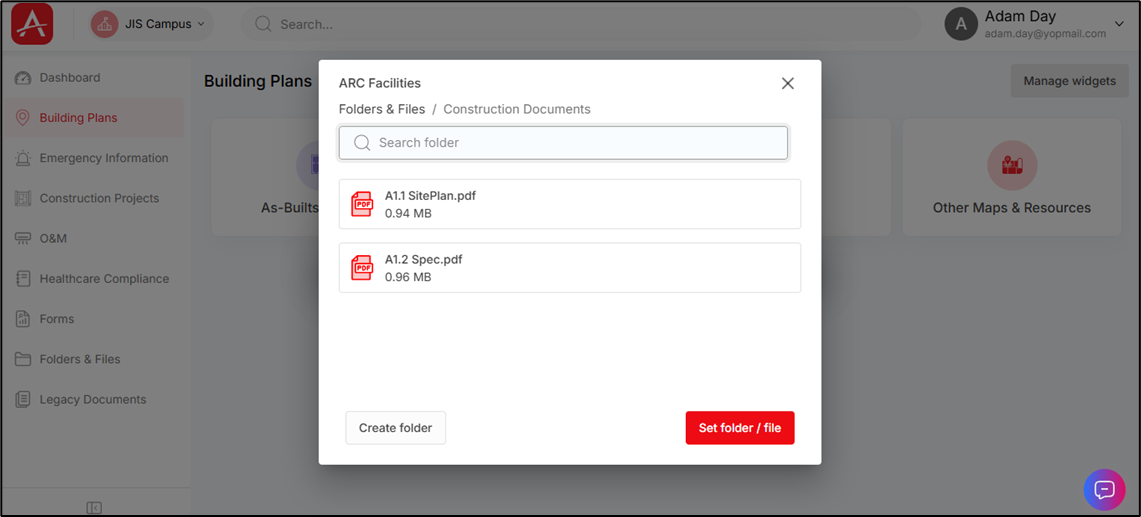Click the Forms document icon
Image resolution: width=1141 pixels, height=517 pixels.
point(23,319)
